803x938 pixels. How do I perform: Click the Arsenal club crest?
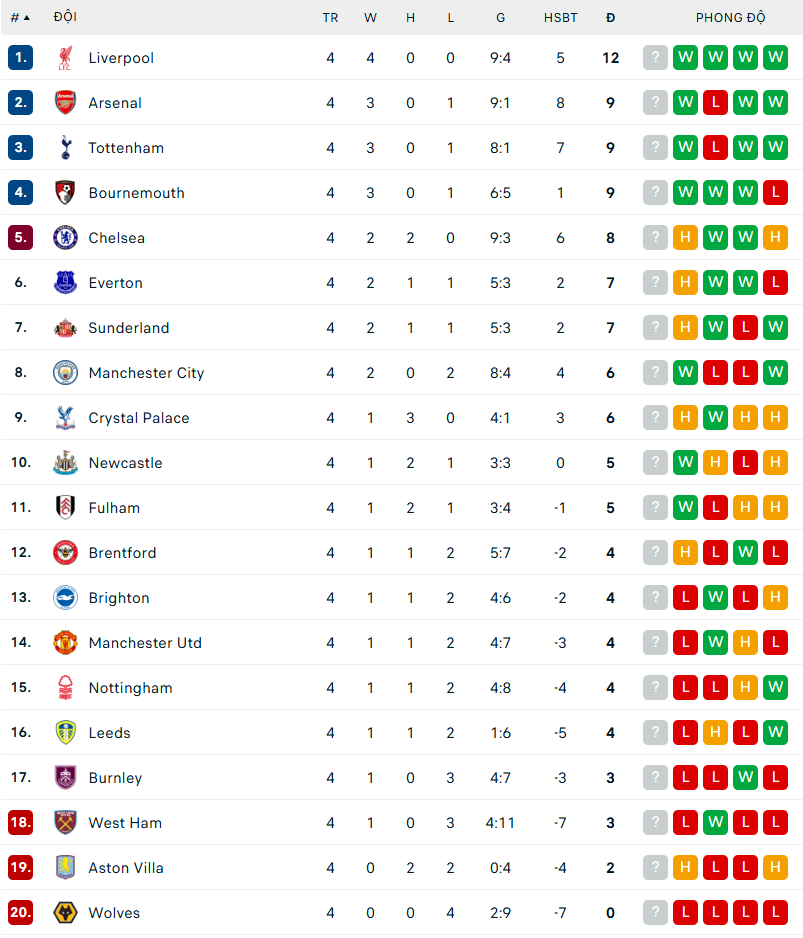65,103
